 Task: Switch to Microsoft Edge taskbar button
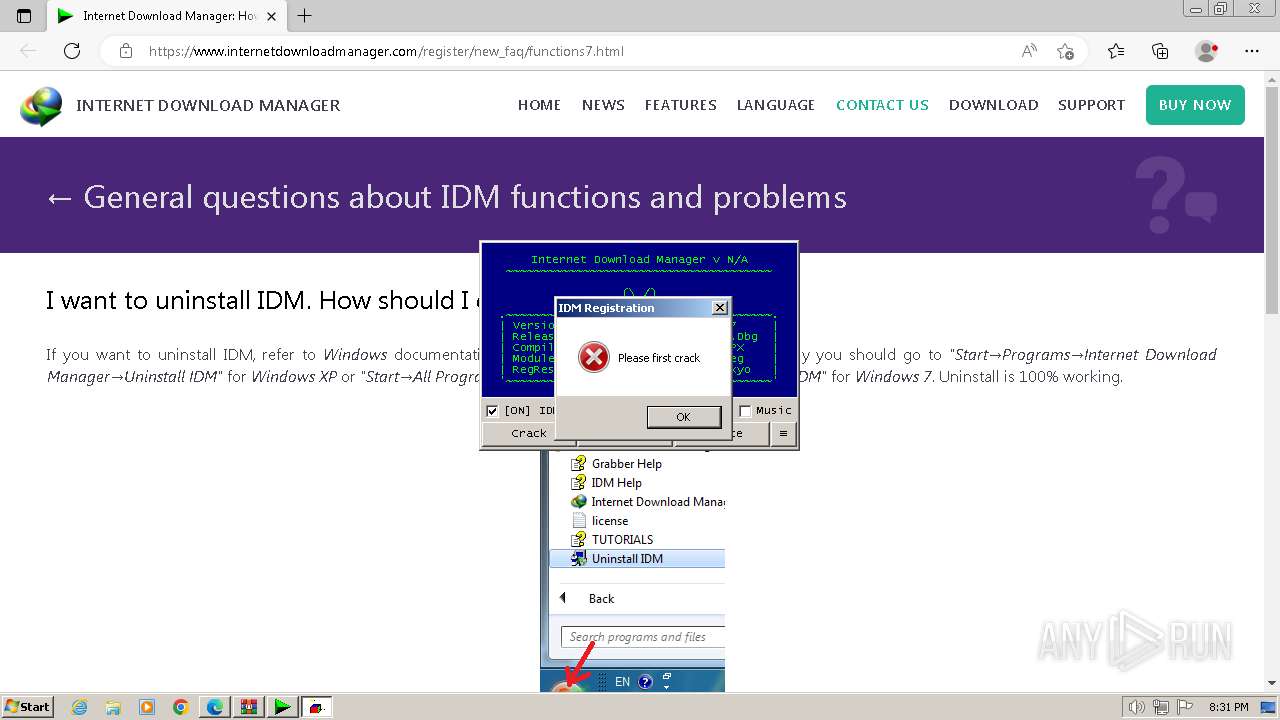[215, 707]
